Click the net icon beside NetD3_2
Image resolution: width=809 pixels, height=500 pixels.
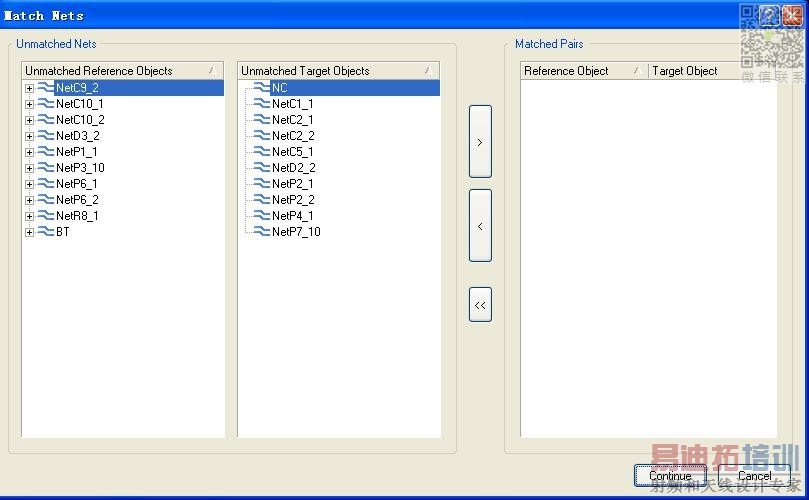tap(46, 135)
